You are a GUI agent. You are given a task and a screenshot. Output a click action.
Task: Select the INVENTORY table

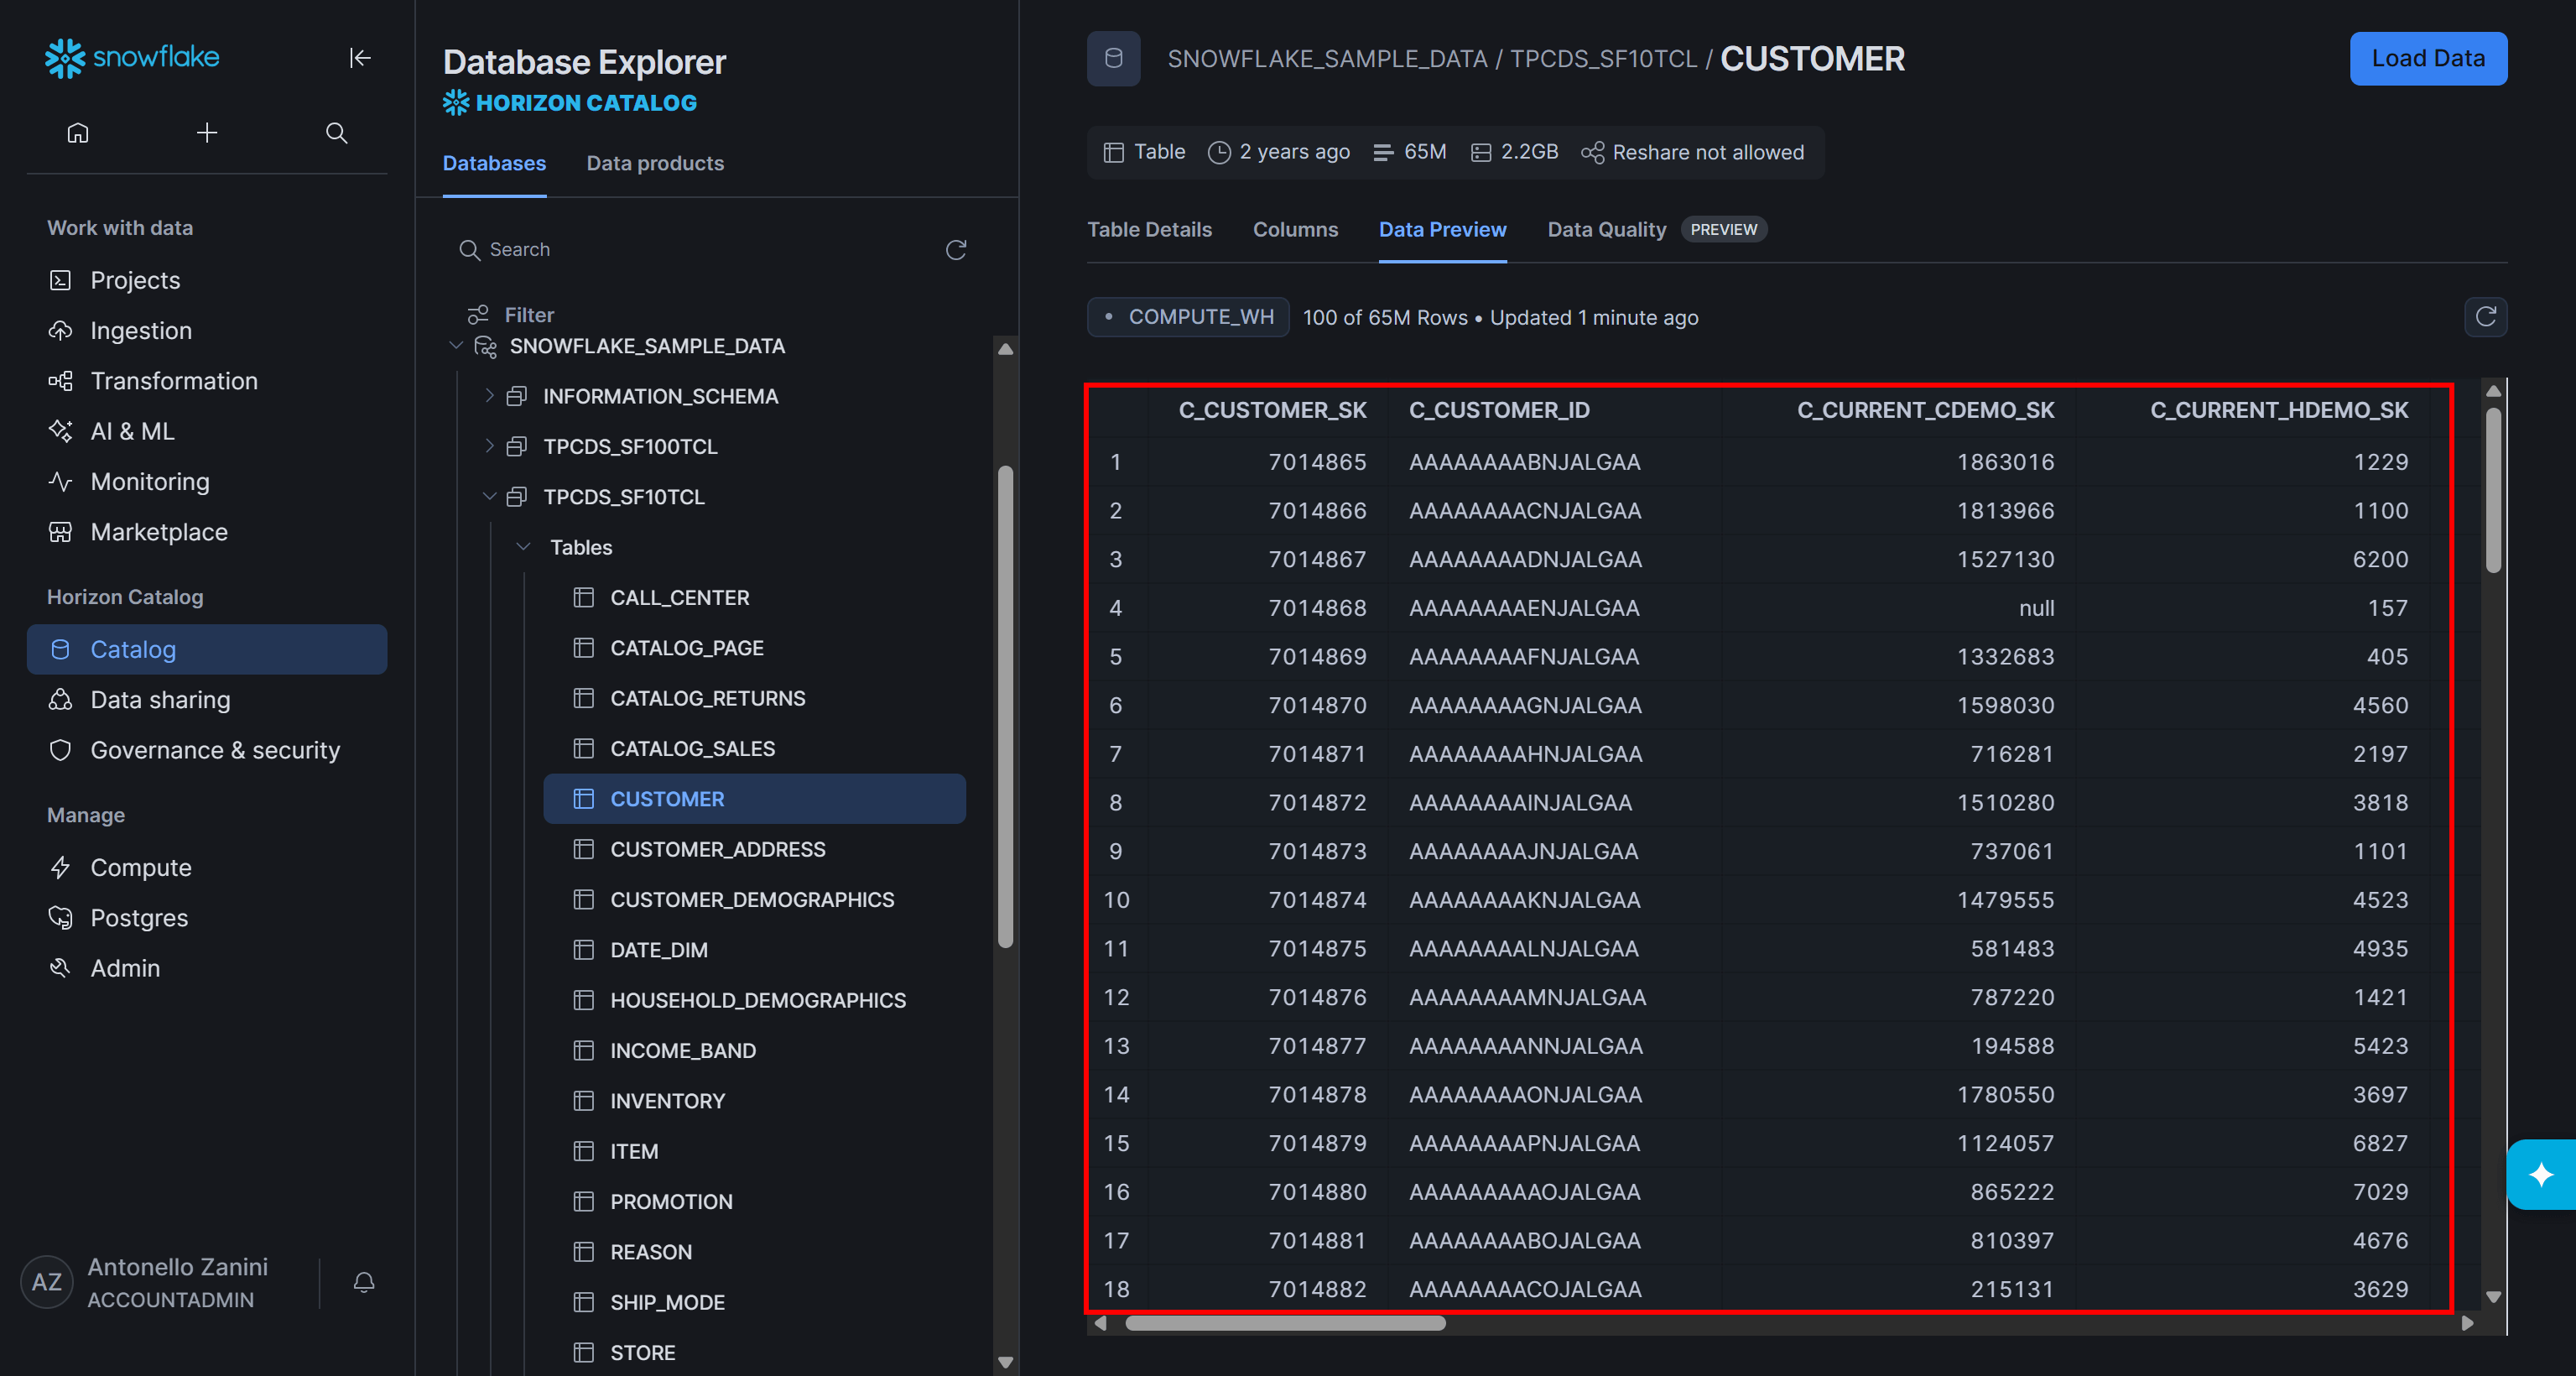(754, 1101)
